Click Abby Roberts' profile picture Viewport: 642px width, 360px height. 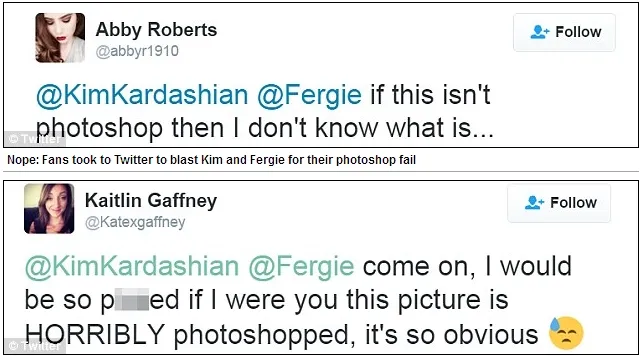click(x=60, y=38)
